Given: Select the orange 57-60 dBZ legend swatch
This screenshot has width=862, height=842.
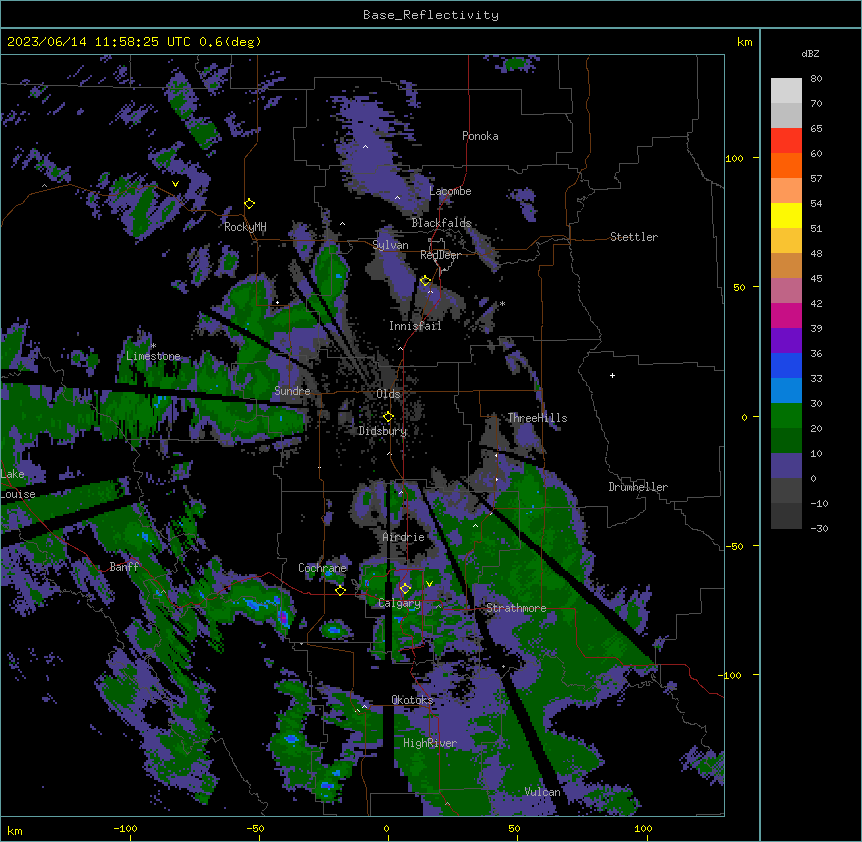Looking at the screenshot, I should tap(786, 165).
